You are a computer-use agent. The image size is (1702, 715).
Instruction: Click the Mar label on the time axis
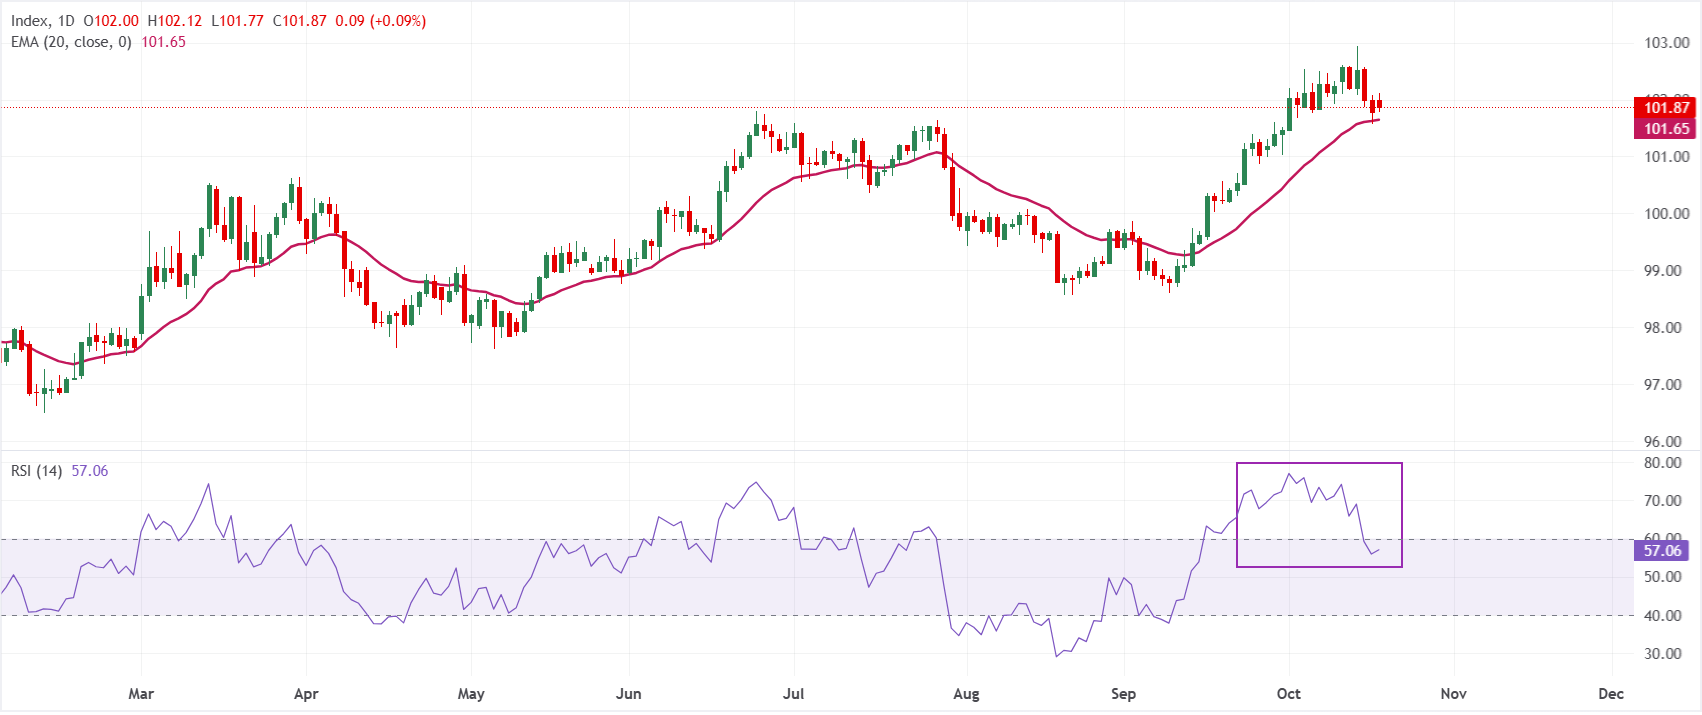click(x=141, y=694)
